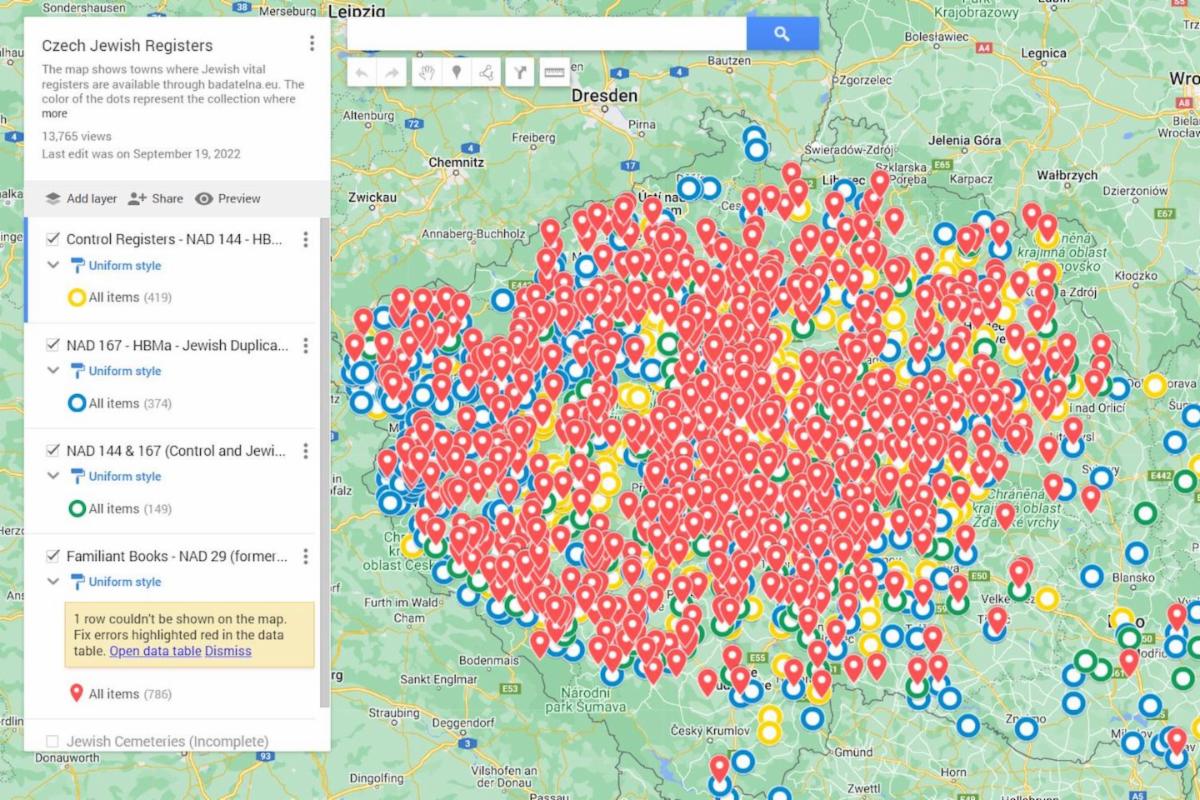Collapse the Familiant Books layer chevron
This screenshot has width=1200, height=800.
point(53,582)
